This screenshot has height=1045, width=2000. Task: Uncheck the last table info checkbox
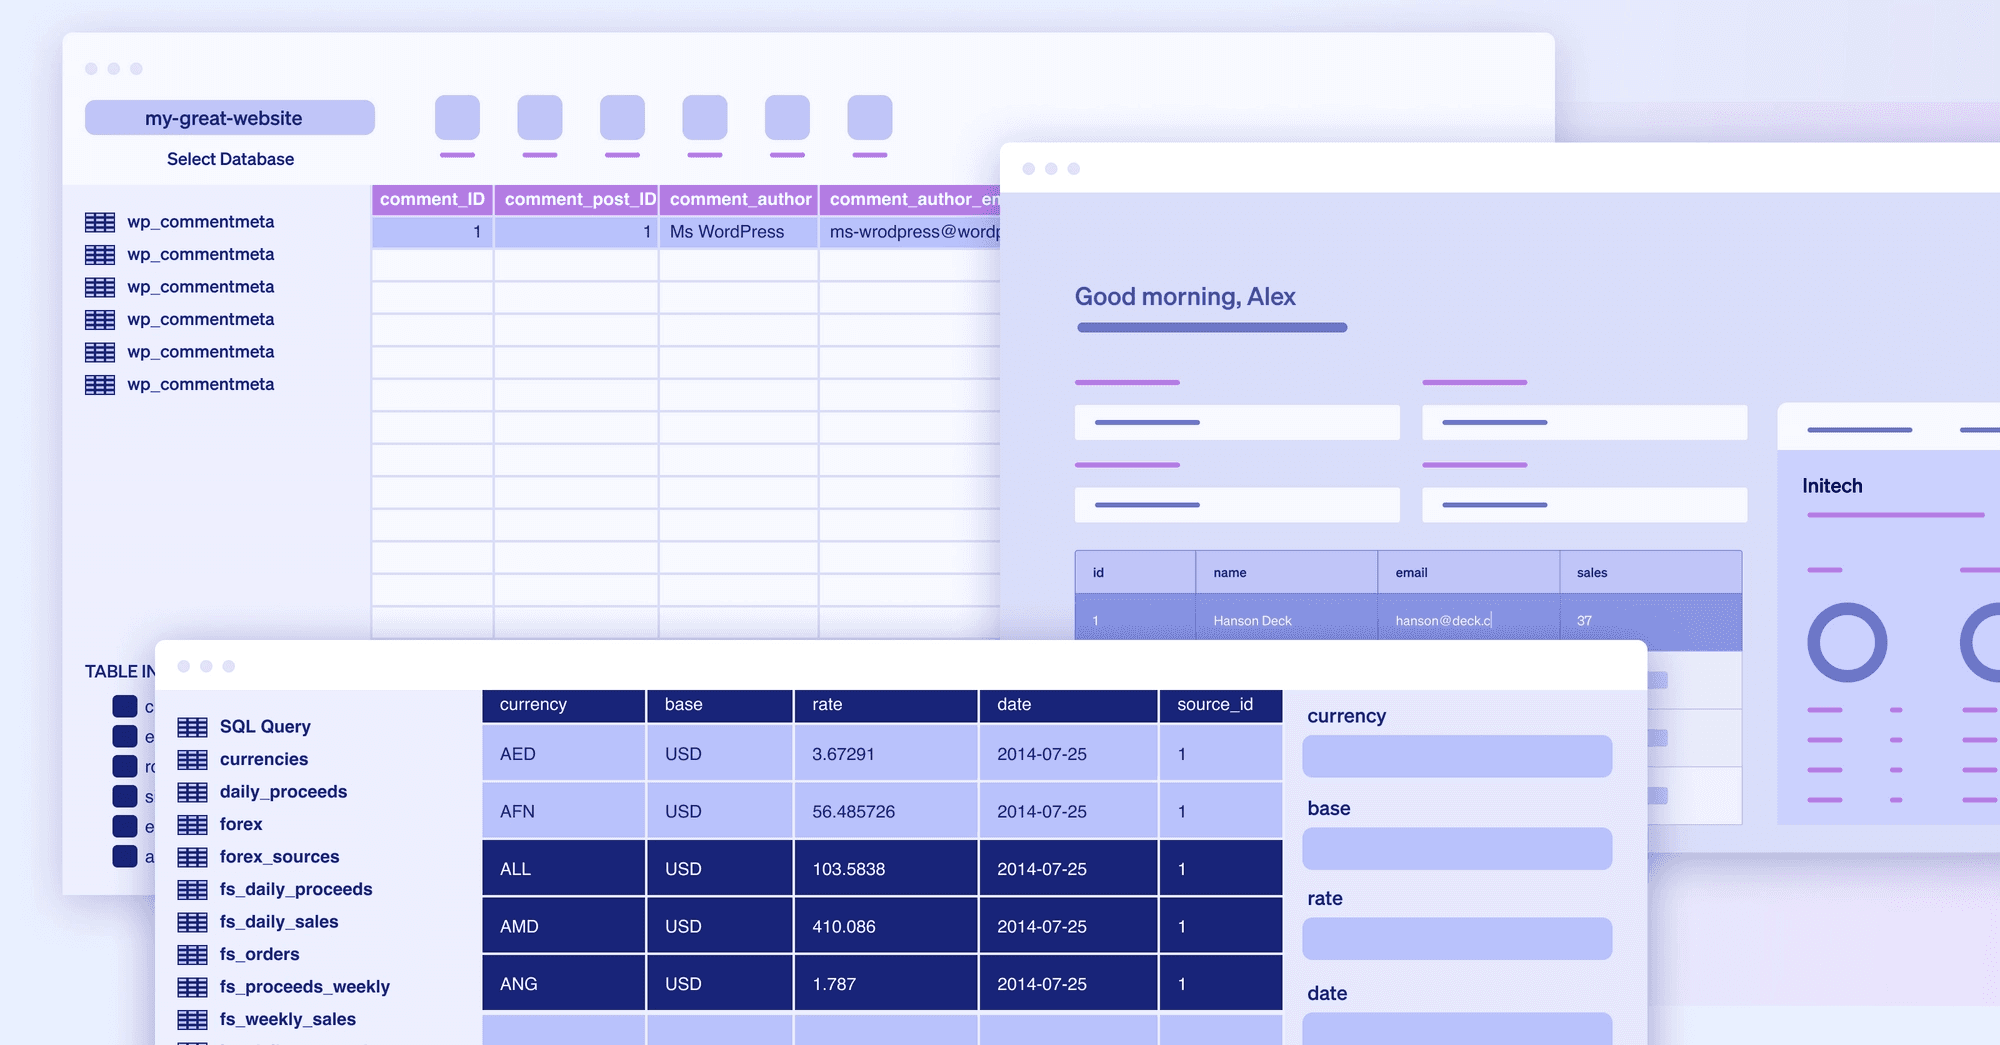125,857
